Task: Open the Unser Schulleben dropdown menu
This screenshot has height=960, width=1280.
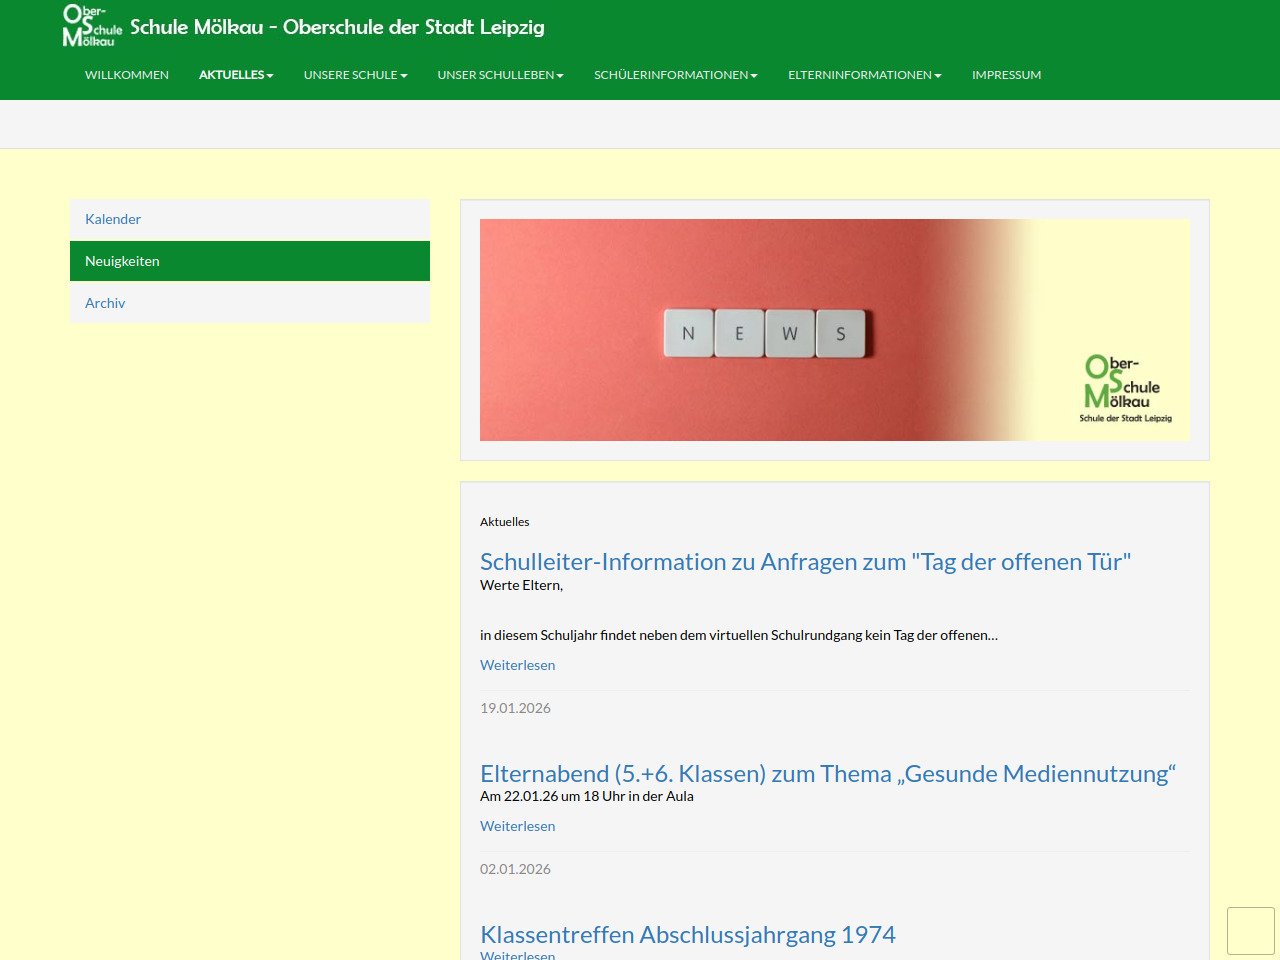Action: coord(500,75)
